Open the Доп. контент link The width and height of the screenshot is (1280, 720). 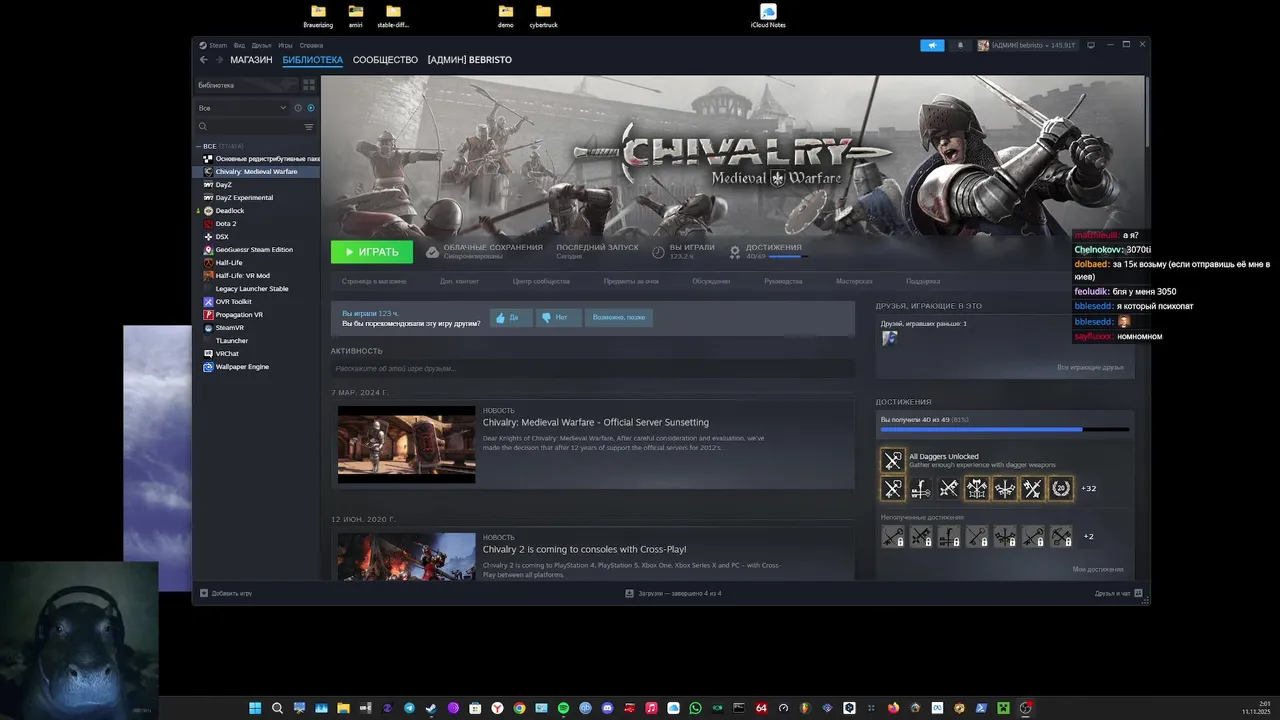tap(459, 282)
